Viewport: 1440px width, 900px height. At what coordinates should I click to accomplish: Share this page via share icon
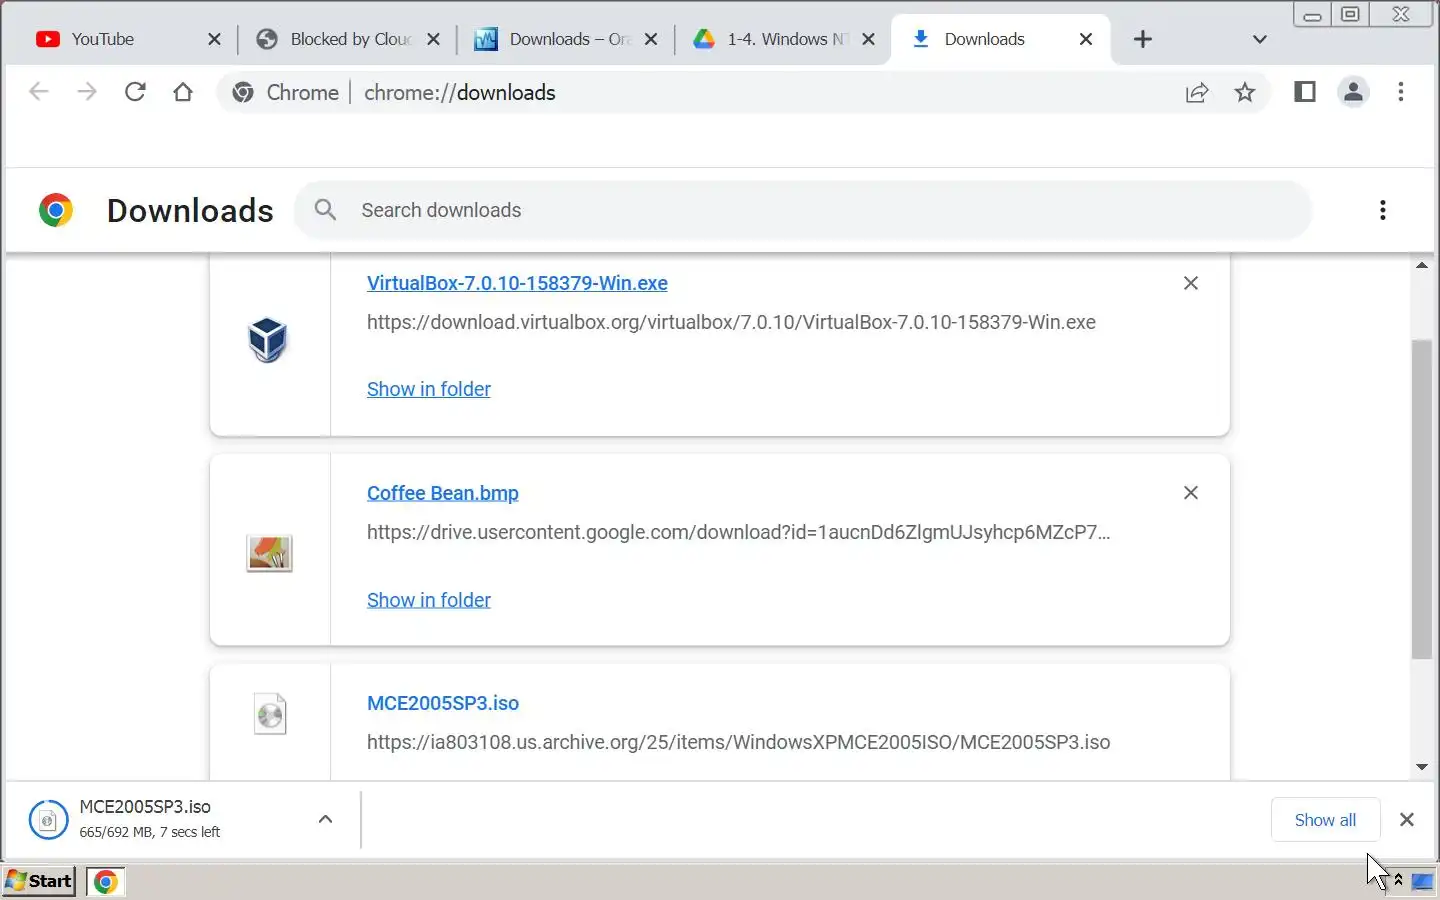tap(1197, 92)
